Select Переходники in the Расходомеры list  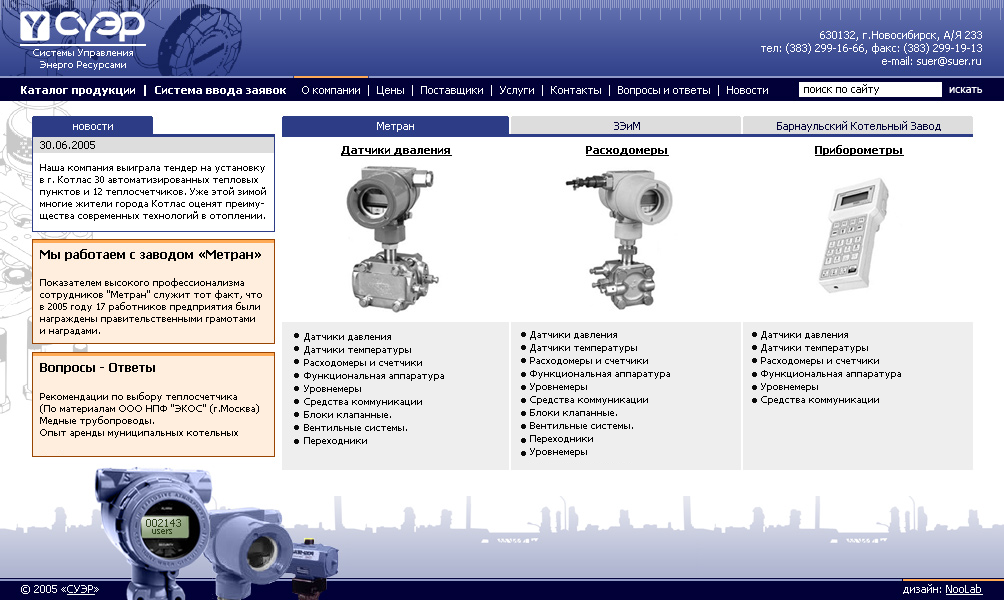[562, 439]
